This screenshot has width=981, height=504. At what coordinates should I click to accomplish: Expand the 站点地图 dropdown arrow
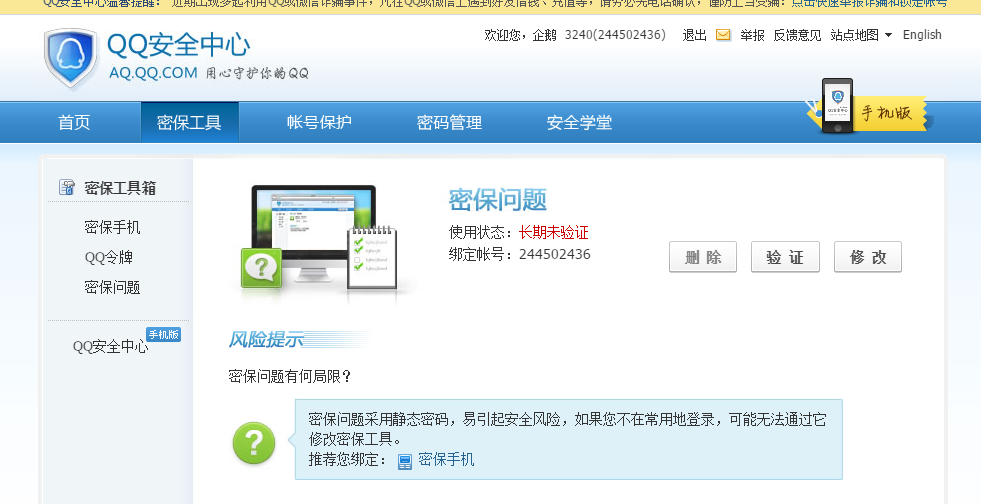[888, 35]
